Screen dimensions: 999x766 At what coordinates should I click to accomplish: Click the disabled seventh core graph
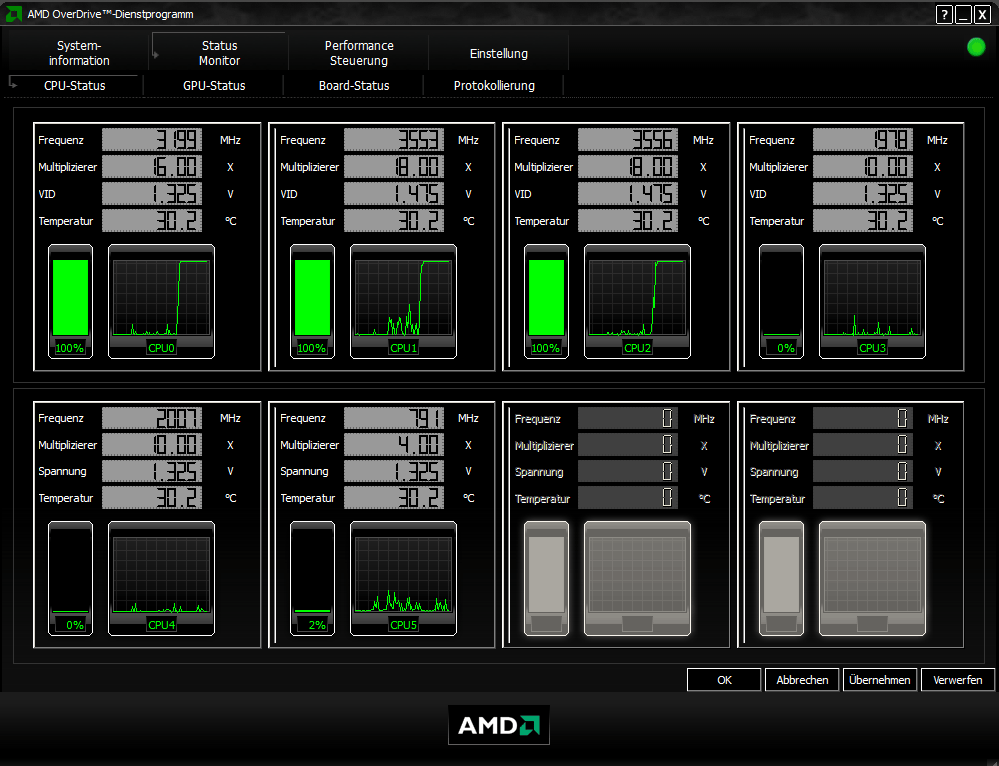[x=637, y=579]
